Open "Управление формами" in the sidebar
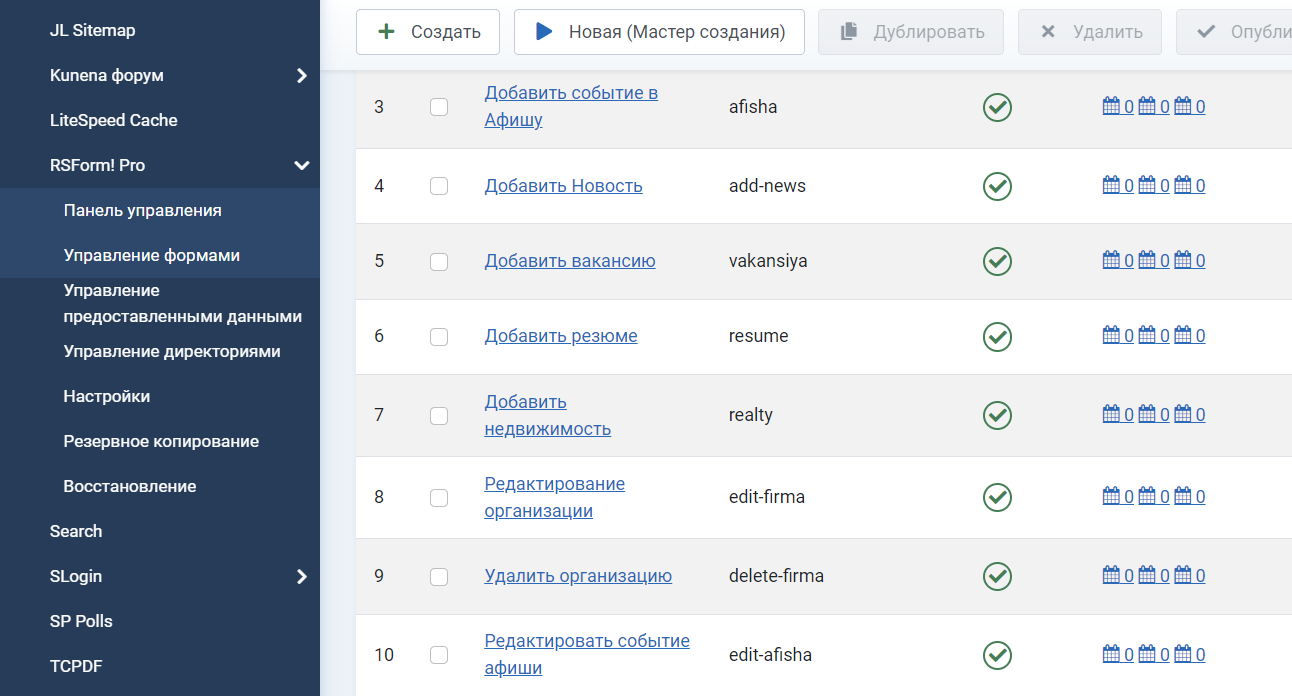This screenshot has height=696, width=1292. tap(152, 256)
